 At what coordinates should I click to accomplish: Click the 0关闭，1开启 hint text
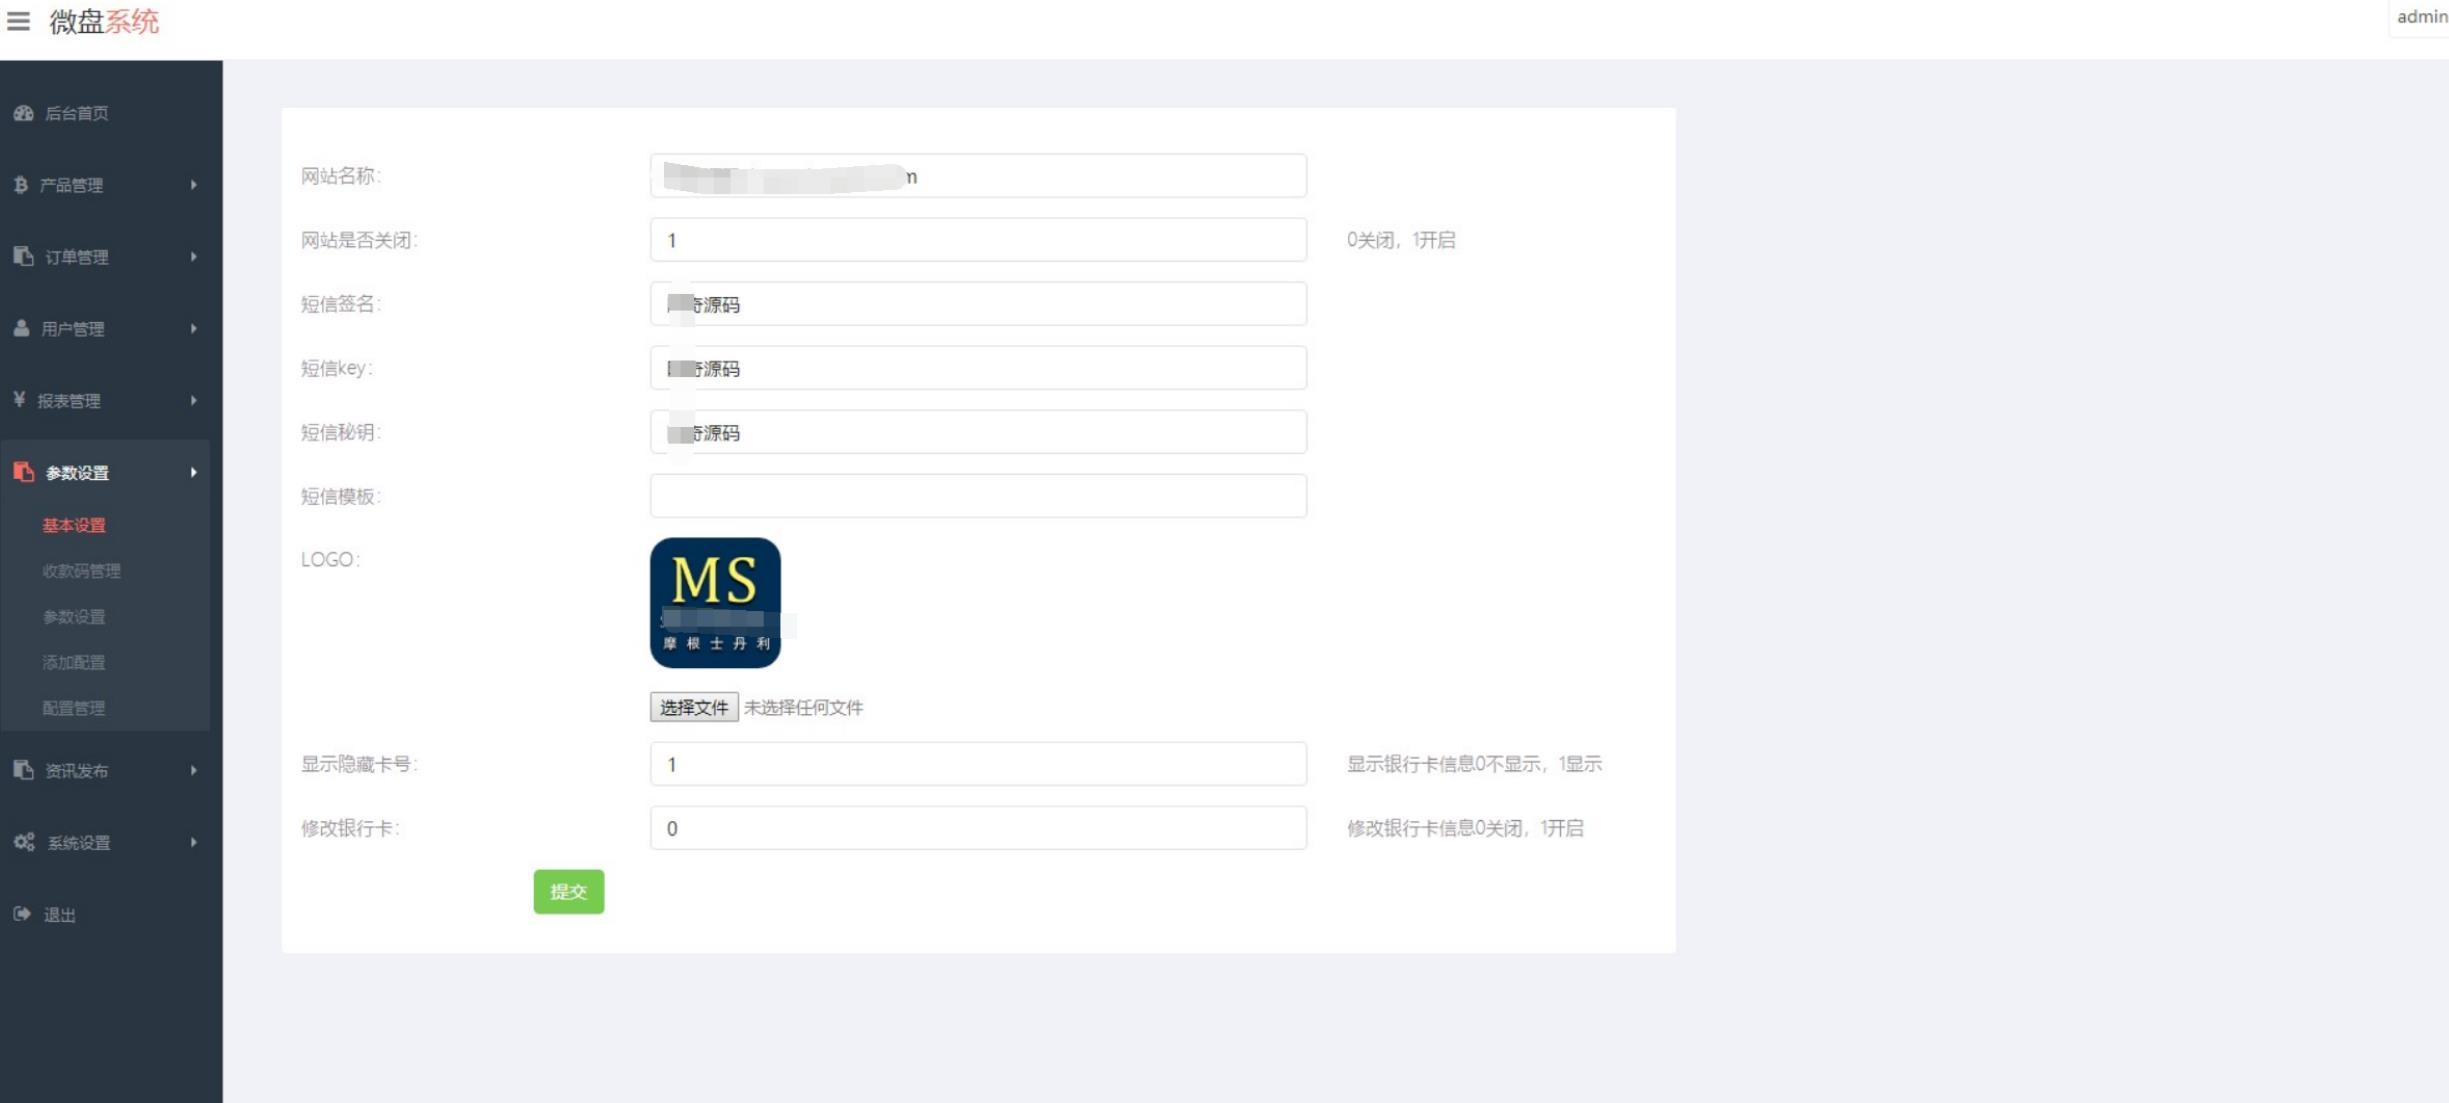point(1400,240)
